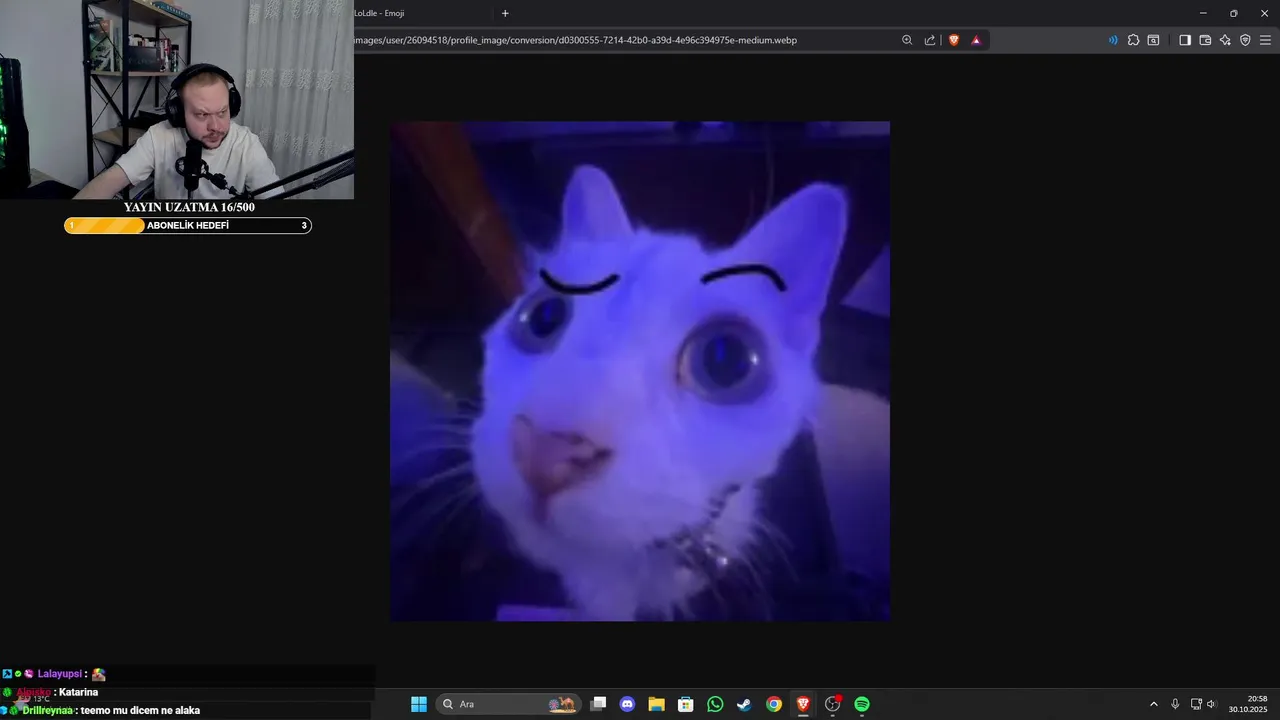Viewport: 1280px width, 720px height.
Task: Open the network status tray icon
Action: click(x=1196, y=704)
